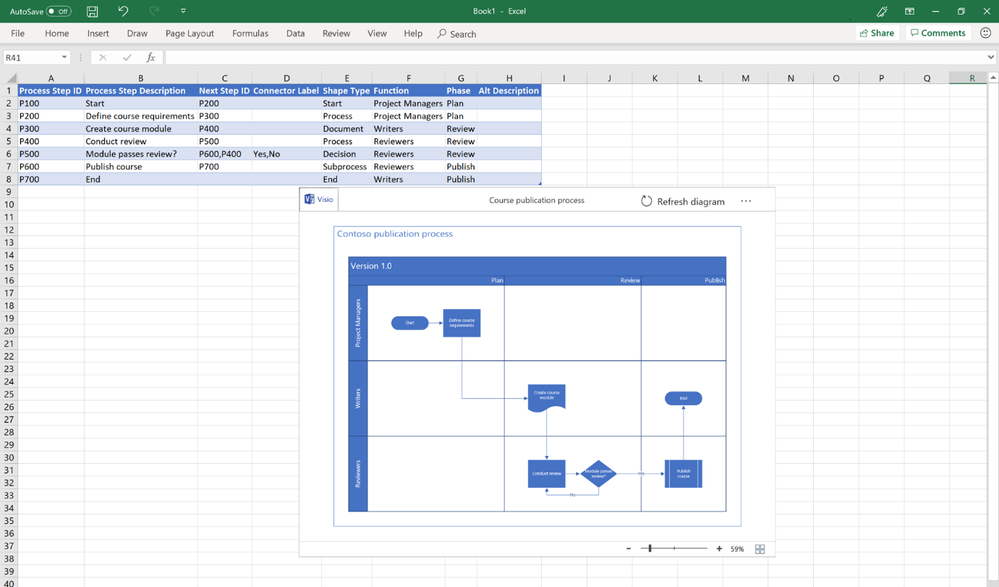Click the Name Box showing R41

pyautogui.click(x=32, y=57)
